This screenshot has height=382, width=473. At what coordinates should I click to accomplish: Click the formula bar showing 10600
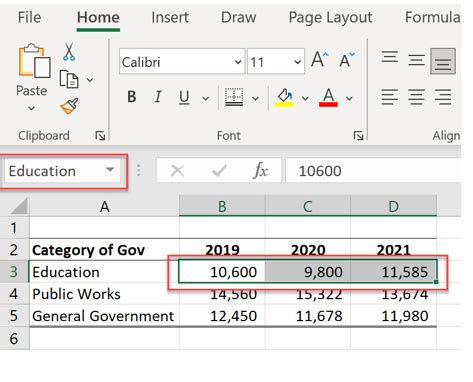(x=373, y=171)
